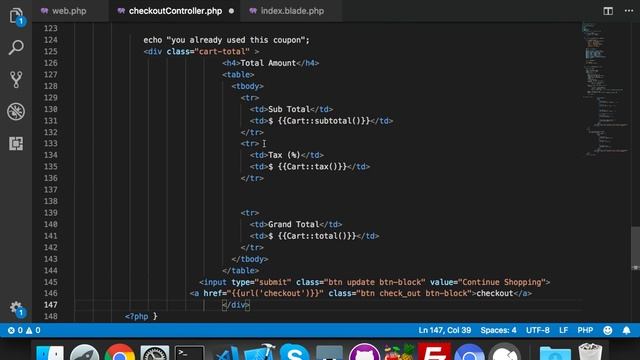Click {{Cart::total()}} expression
The image size is (640, 360).
(317, 236)
